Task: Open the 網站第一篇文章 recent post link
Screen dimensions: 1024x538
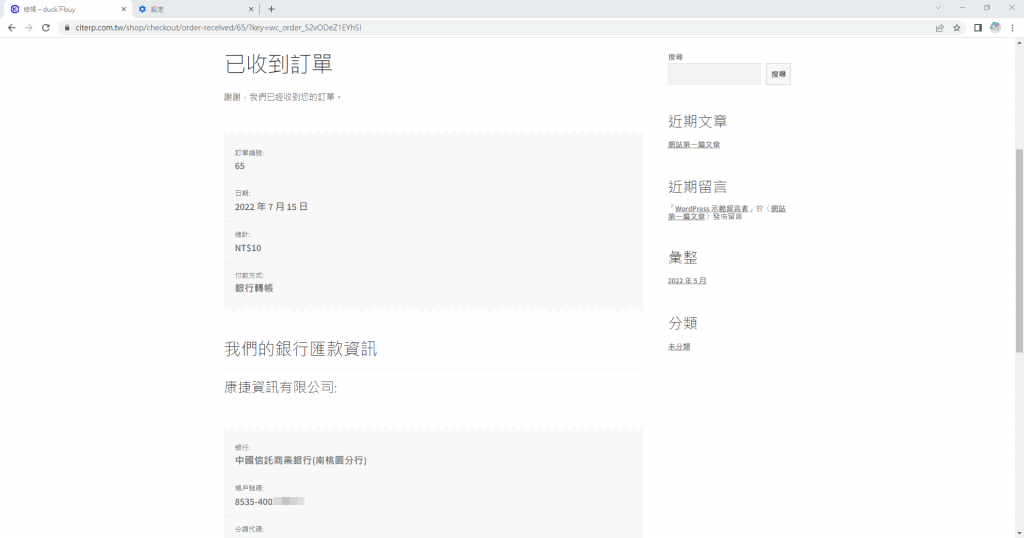Action: [694, 145]
